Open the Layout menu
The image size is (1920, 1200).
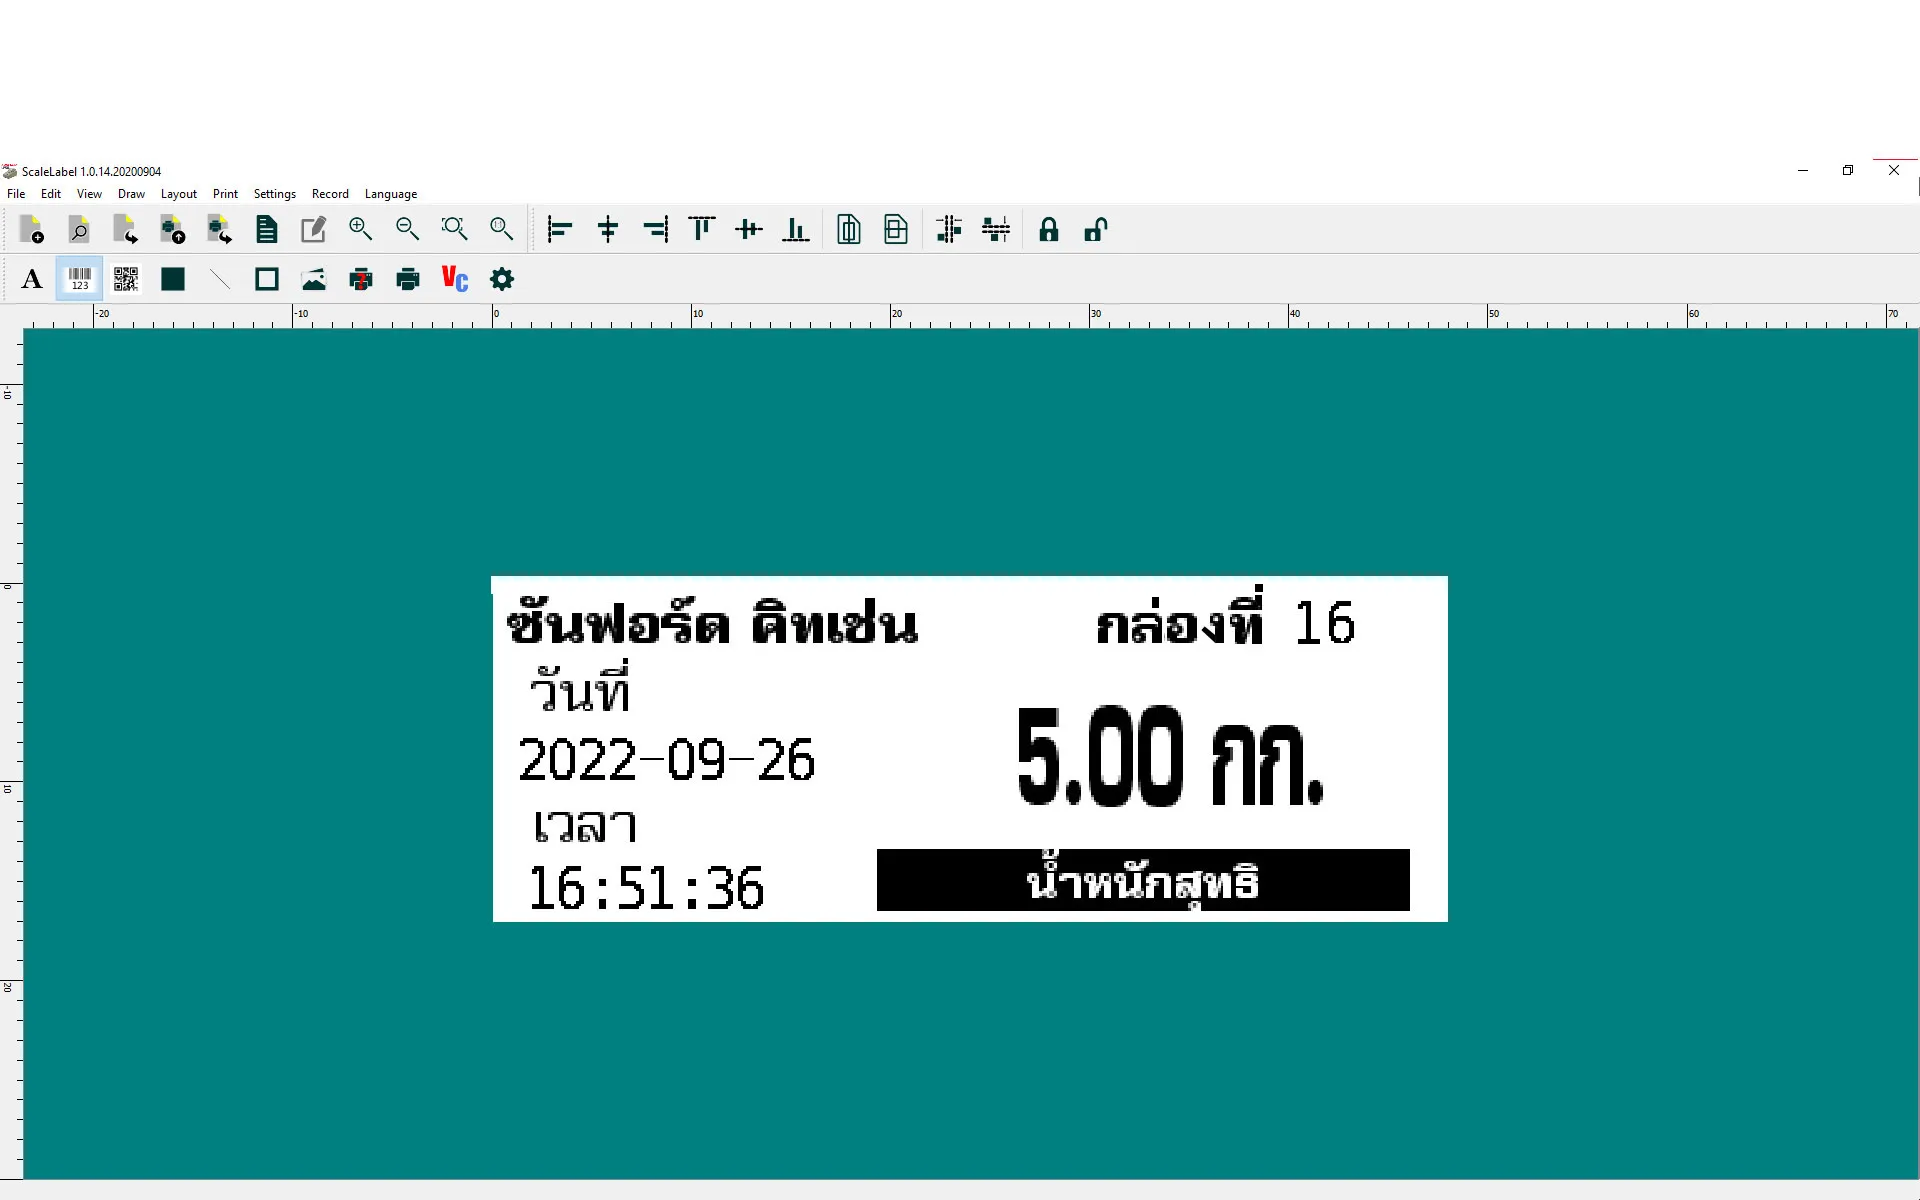tap(178, 194)
